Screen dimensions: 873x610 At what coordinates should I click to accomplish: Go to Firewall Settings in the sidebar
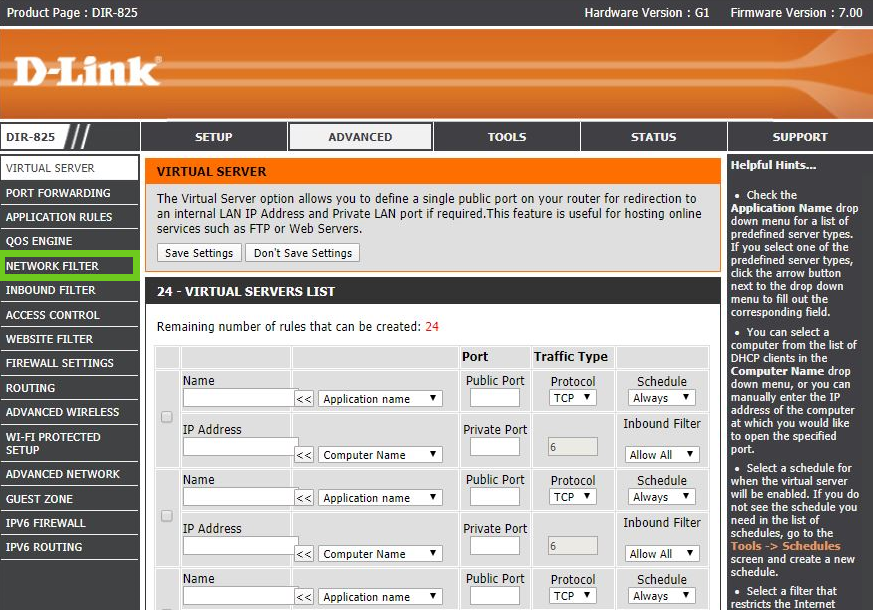[60, 363]
